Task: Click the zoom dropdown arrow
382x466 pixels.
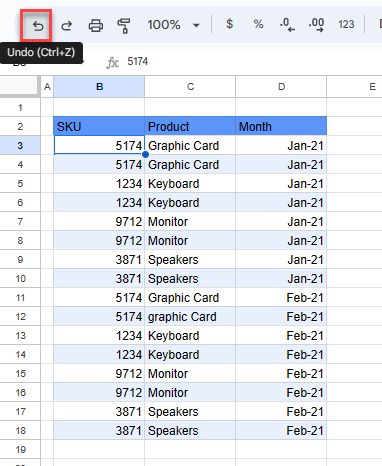Action: [196, 25]
